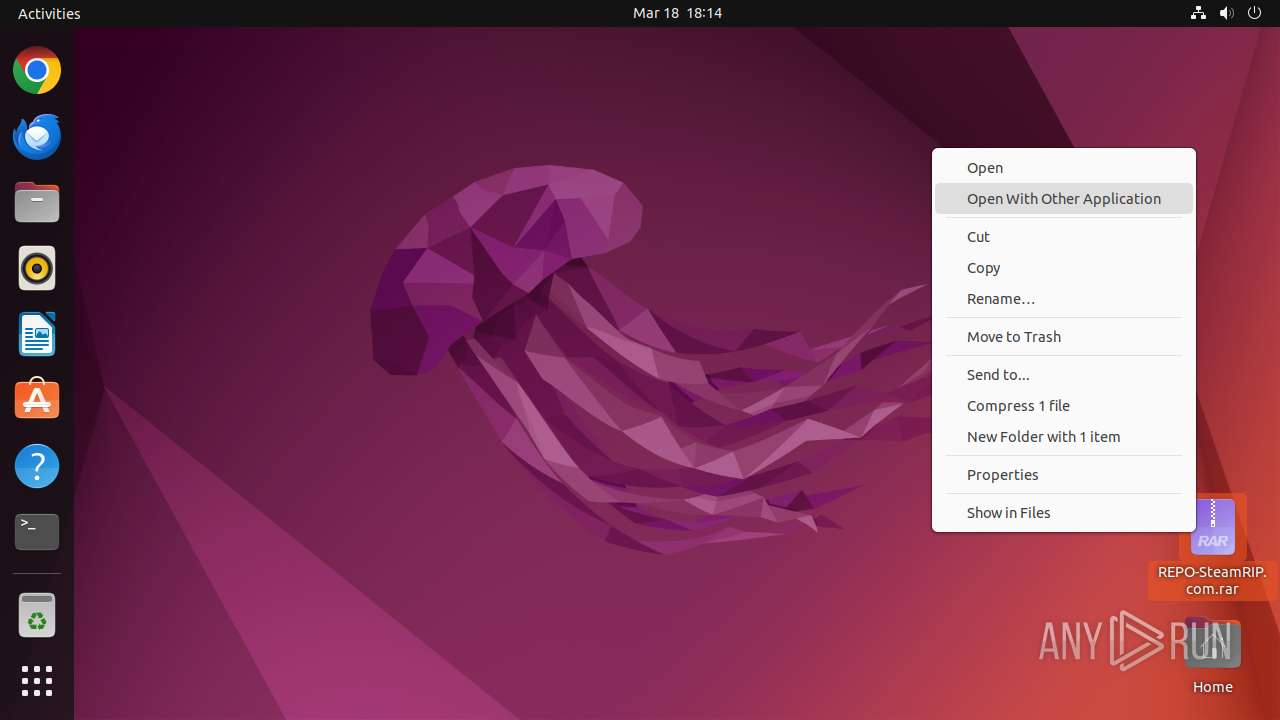Open Properties from context menu
1280x720 pixels.
tap(1064, 475)
